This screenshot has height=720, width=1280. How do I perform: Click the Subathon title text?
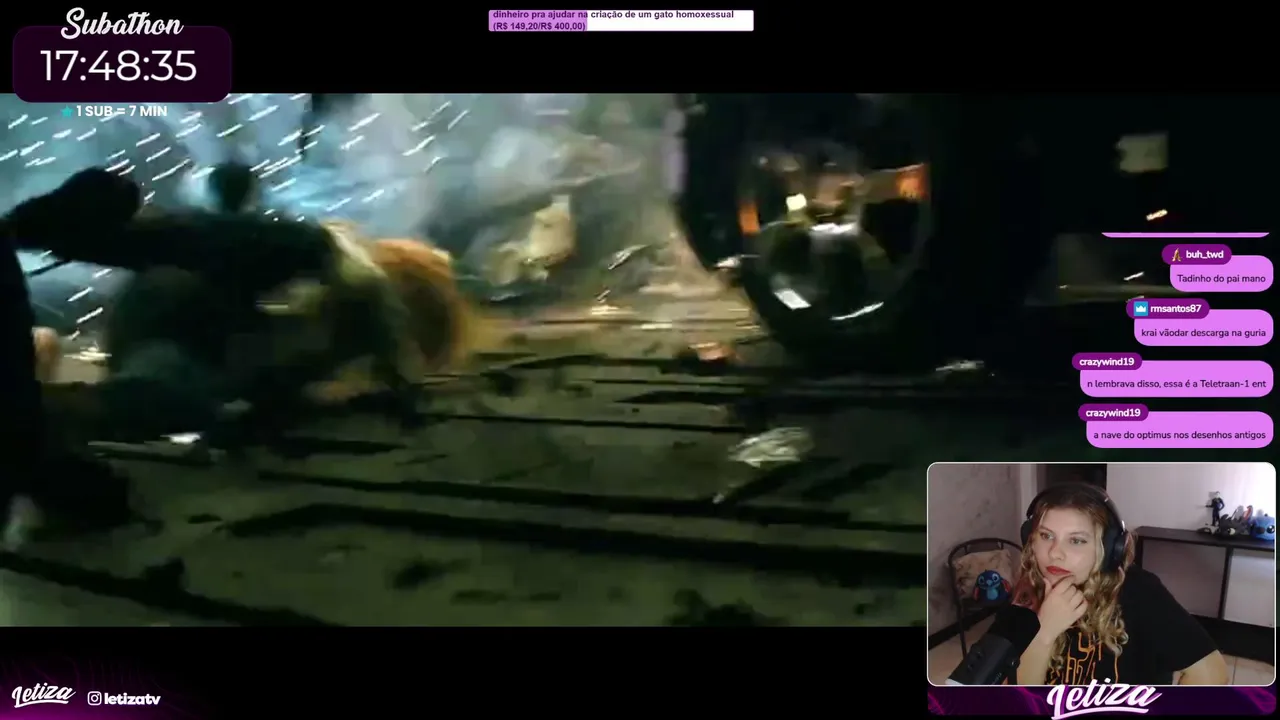click(122, 24)
